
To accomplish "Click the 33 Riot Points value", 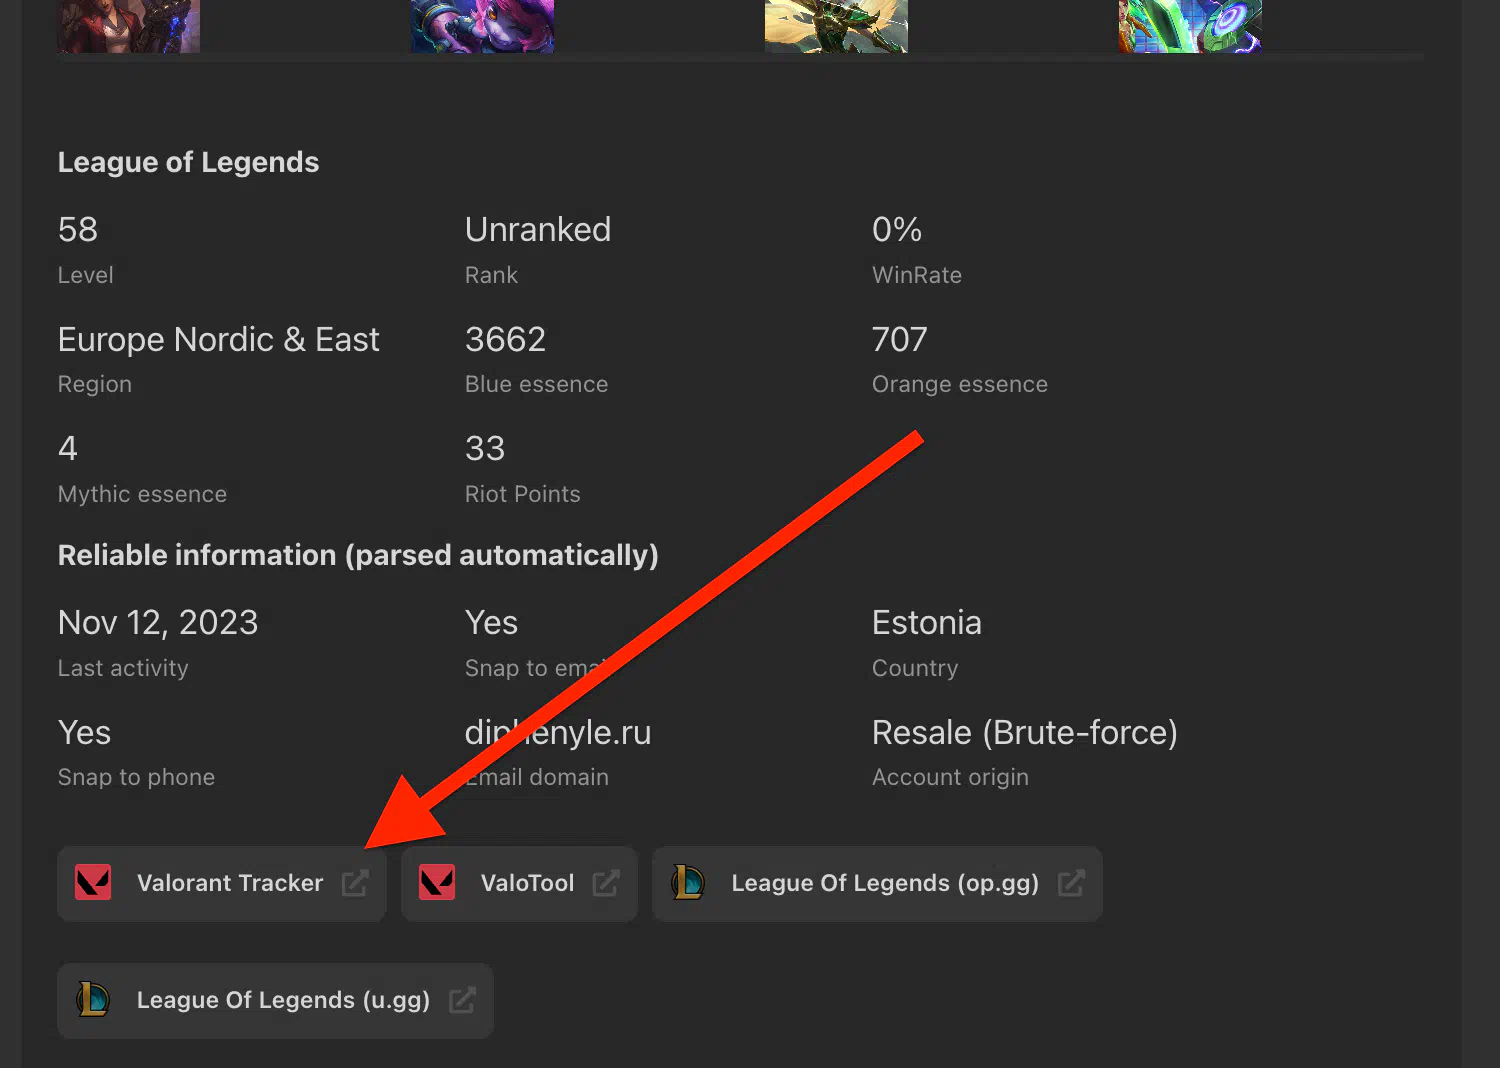I will 485,449.
